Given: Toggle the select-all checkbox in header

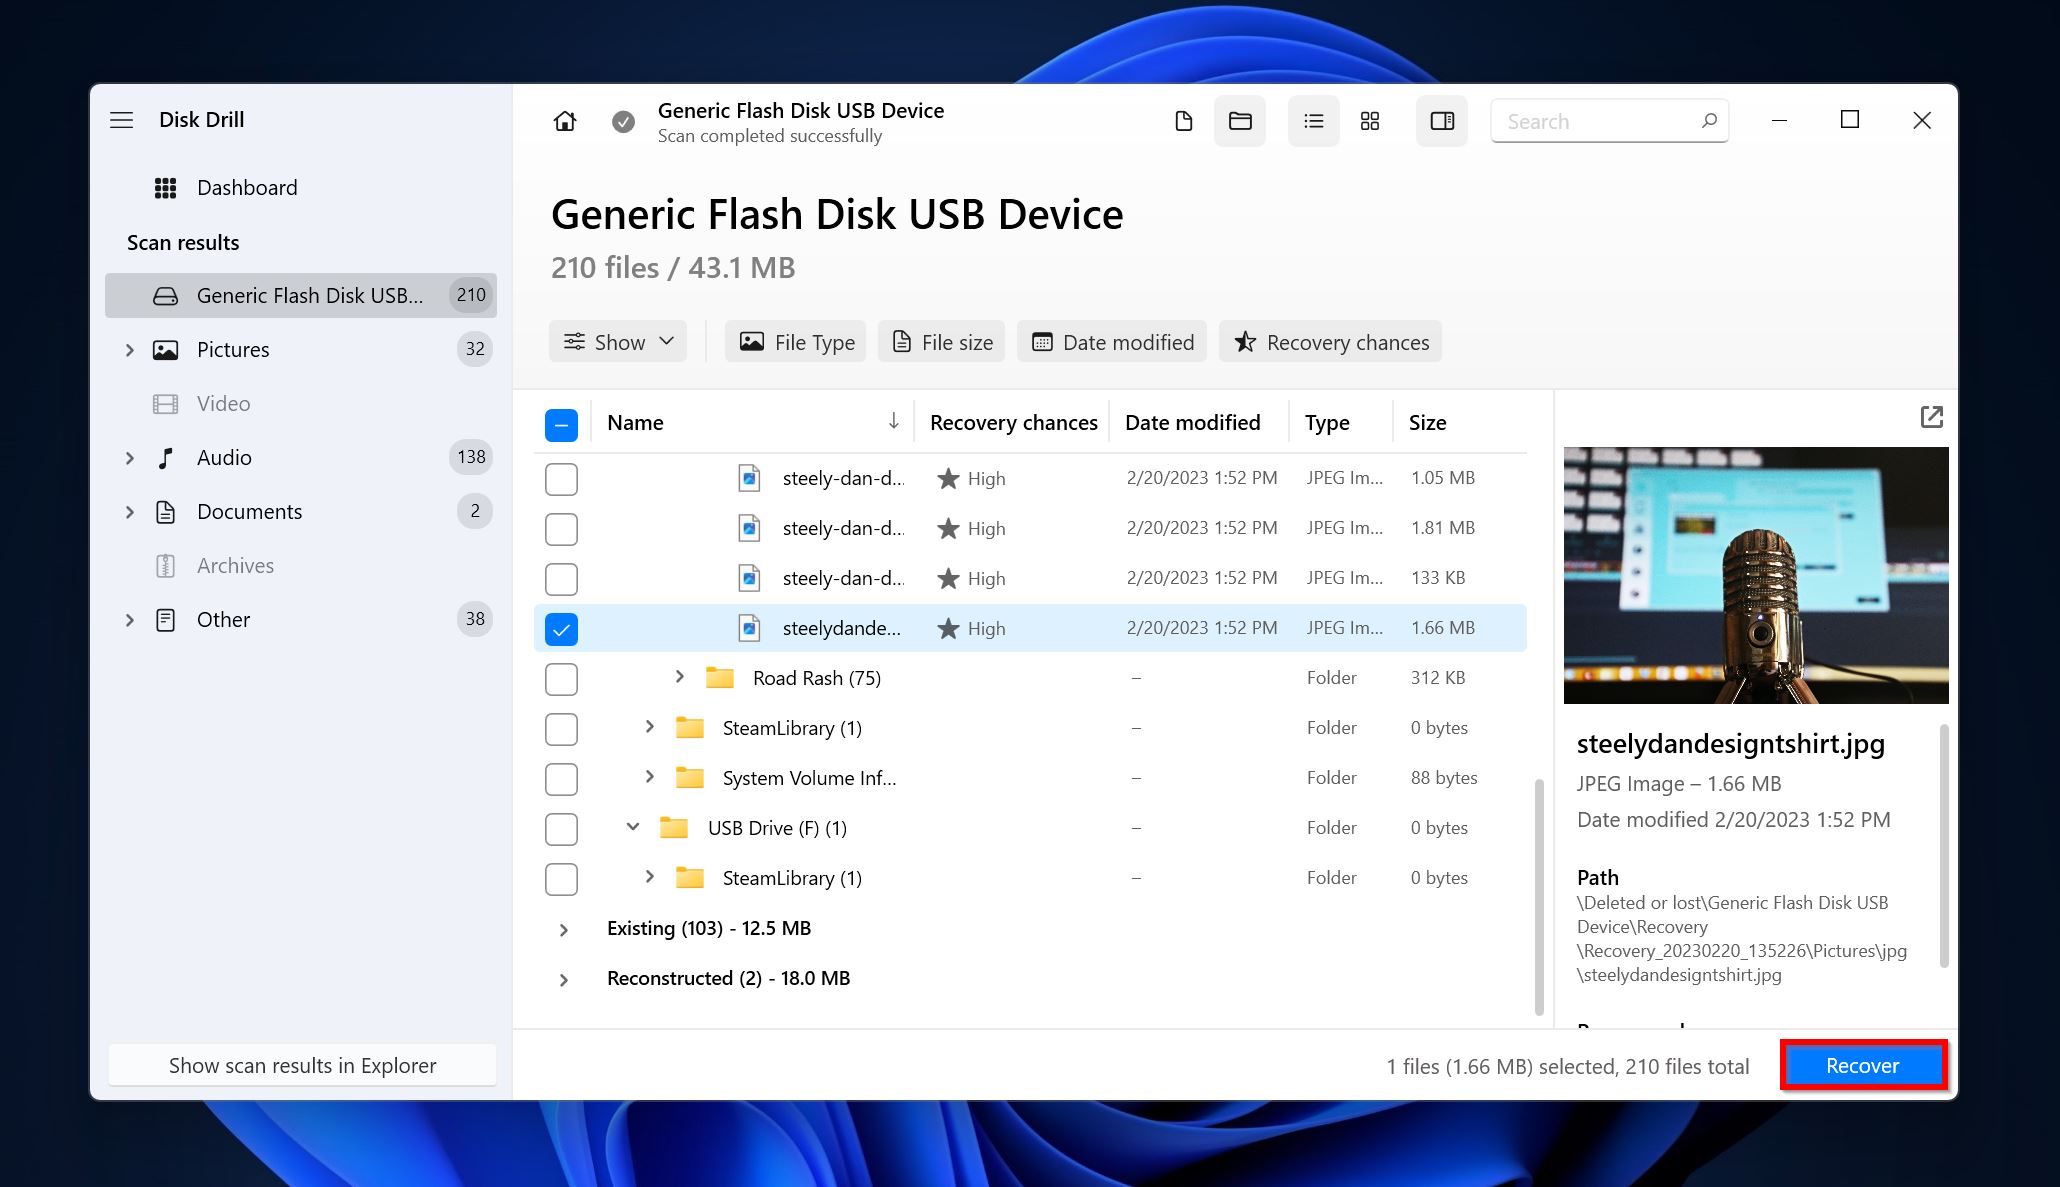Looking at the screenshot, I should (561, 425).
